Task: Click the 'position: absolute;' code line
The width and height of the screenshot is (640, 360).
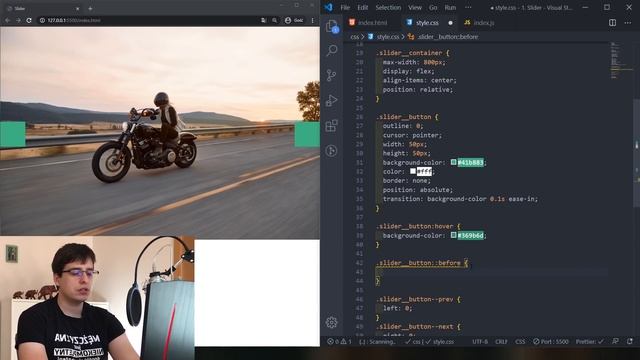Action: pos(418,190)
